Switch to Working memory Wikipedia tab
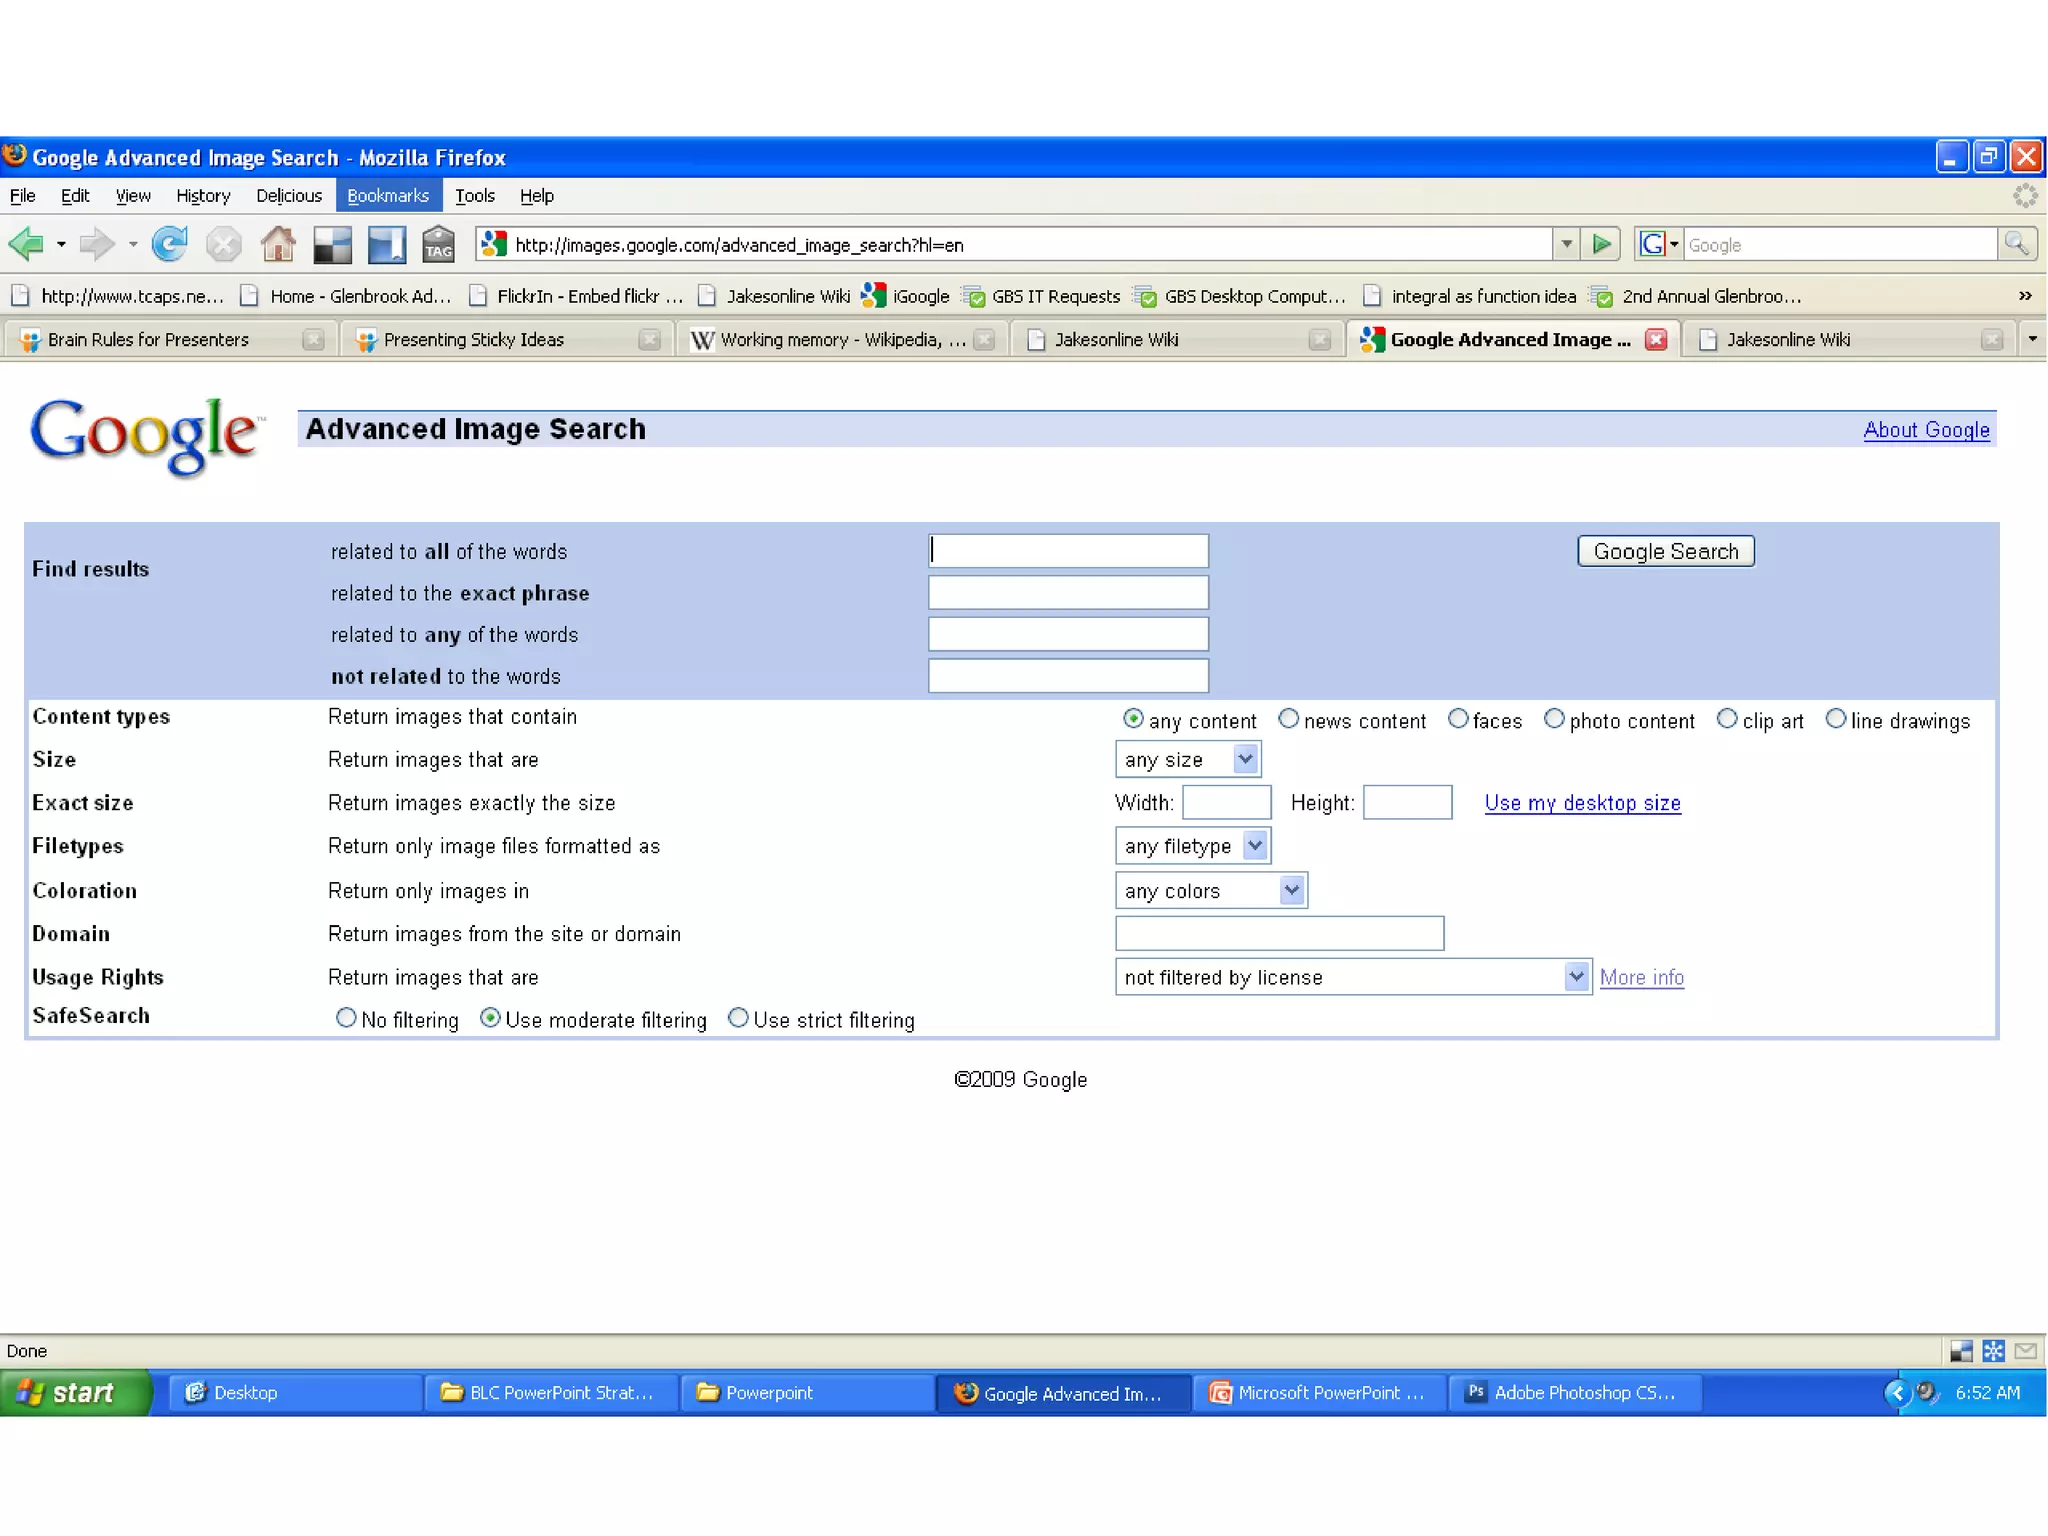 click(840, 340)
